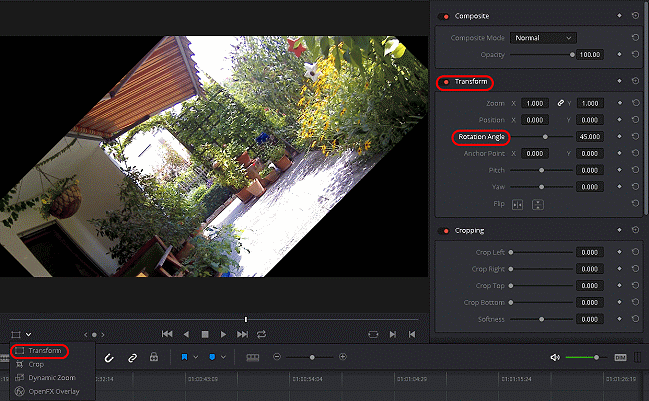Toggle position lock padlock

(154, 356)
